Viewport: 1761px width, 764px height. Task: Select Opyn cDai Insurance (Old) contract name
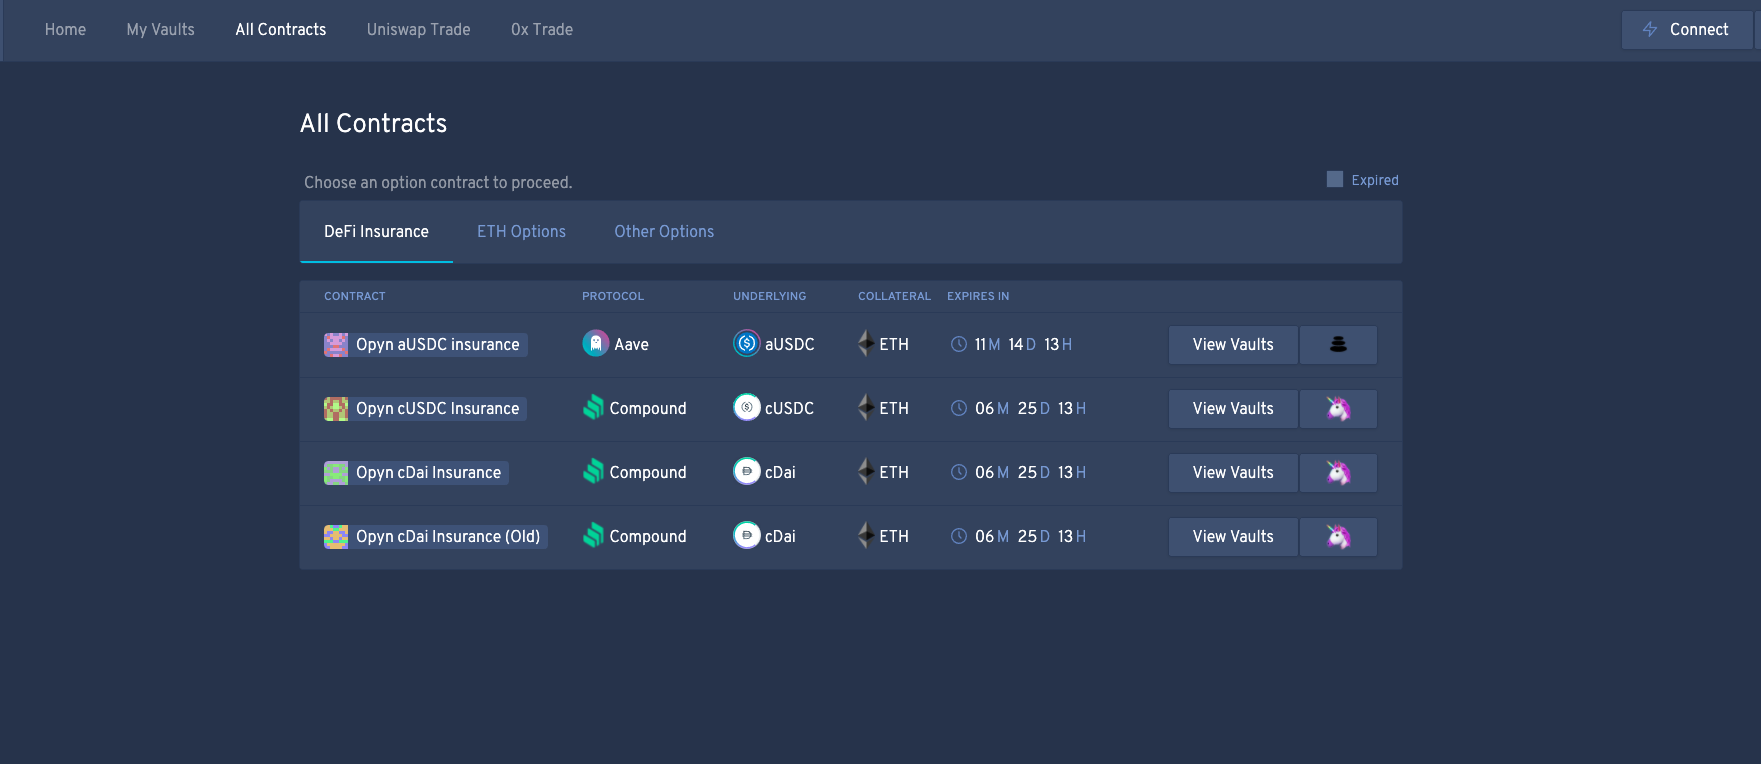pos(448,537)
